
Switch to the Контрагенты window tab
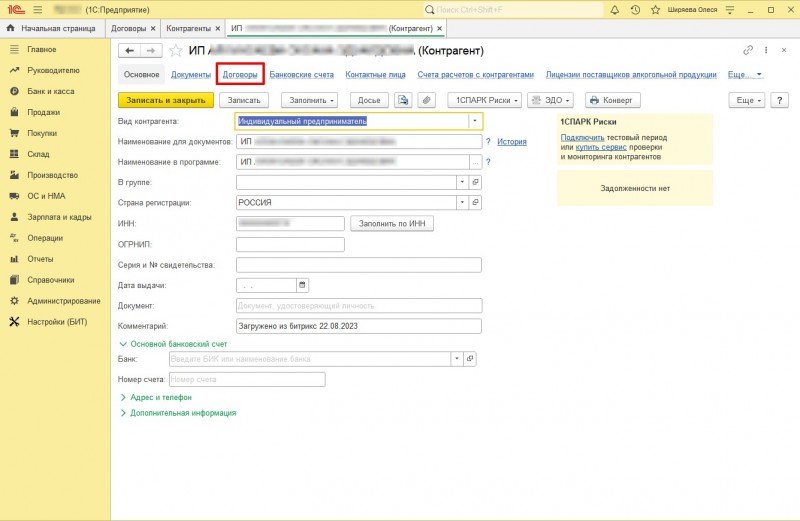188,29
